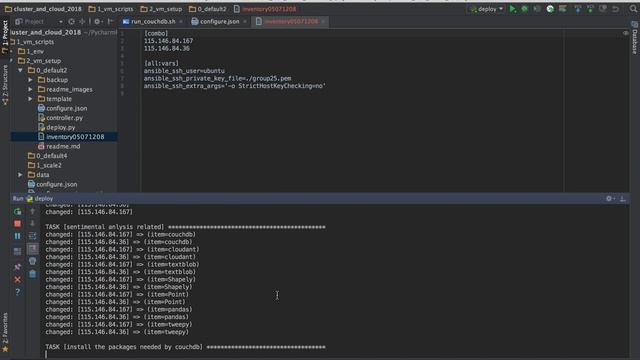Screen dimensions: 640x360
Task: Collapse the 2_vm_setup folder arrow
Action: (12, 61)
